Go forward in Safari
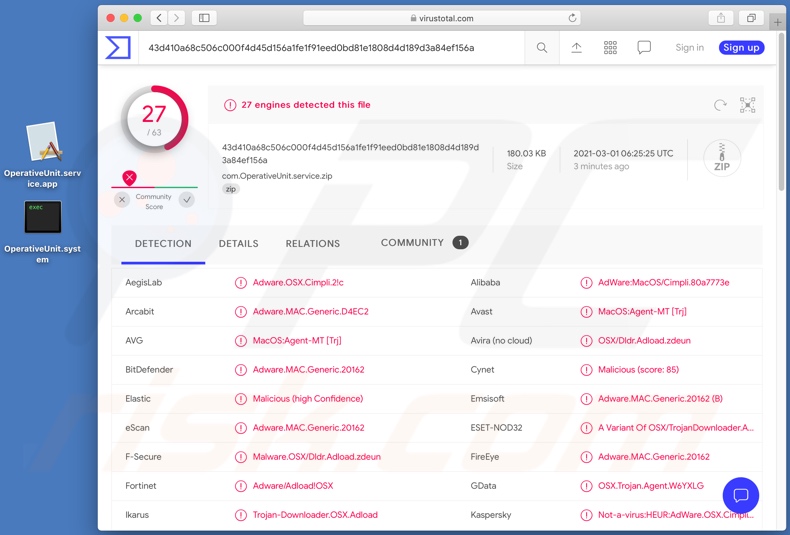 tap(176, 18)
